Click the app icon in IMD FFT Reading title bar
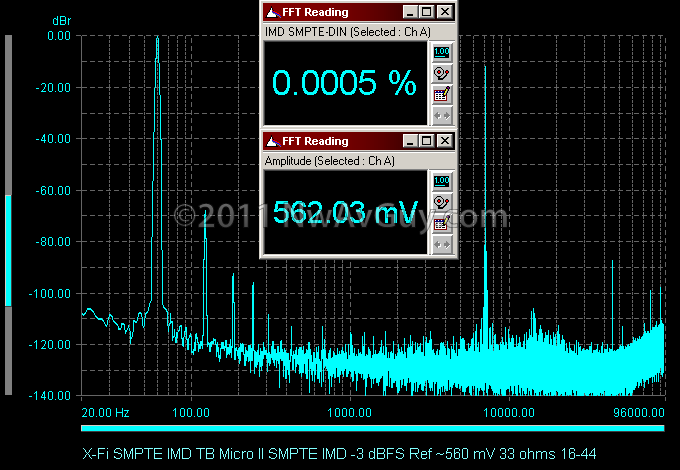680x470 pixels. 273,12
